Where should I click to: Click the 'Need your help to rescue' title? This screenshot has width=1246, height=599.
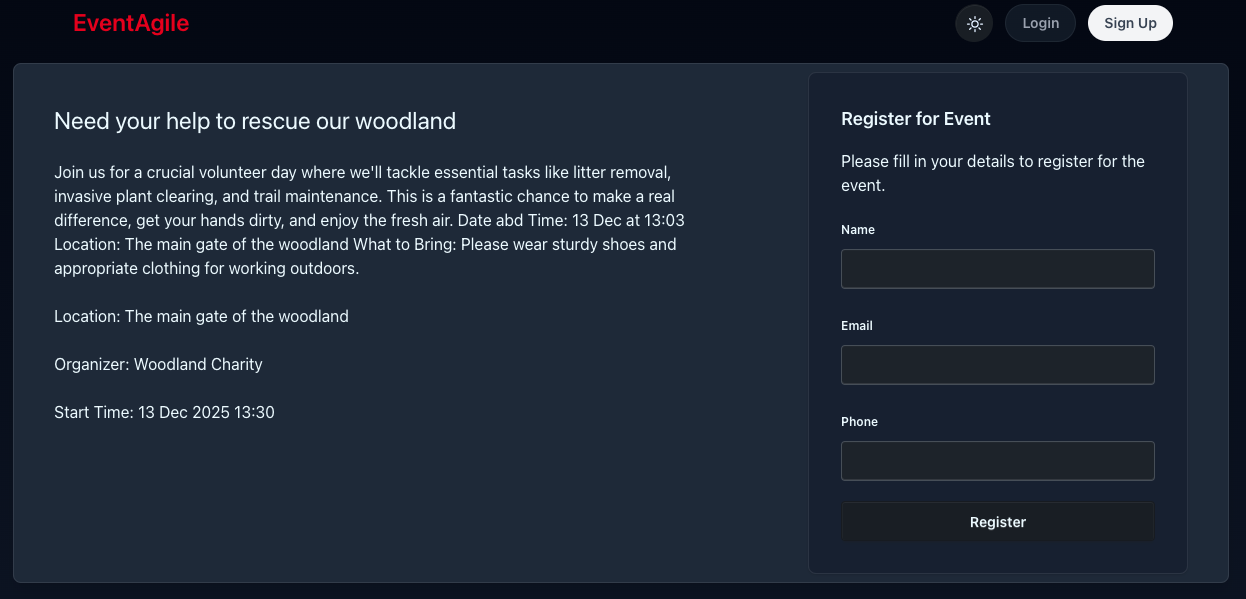click(x=255, y=121)
